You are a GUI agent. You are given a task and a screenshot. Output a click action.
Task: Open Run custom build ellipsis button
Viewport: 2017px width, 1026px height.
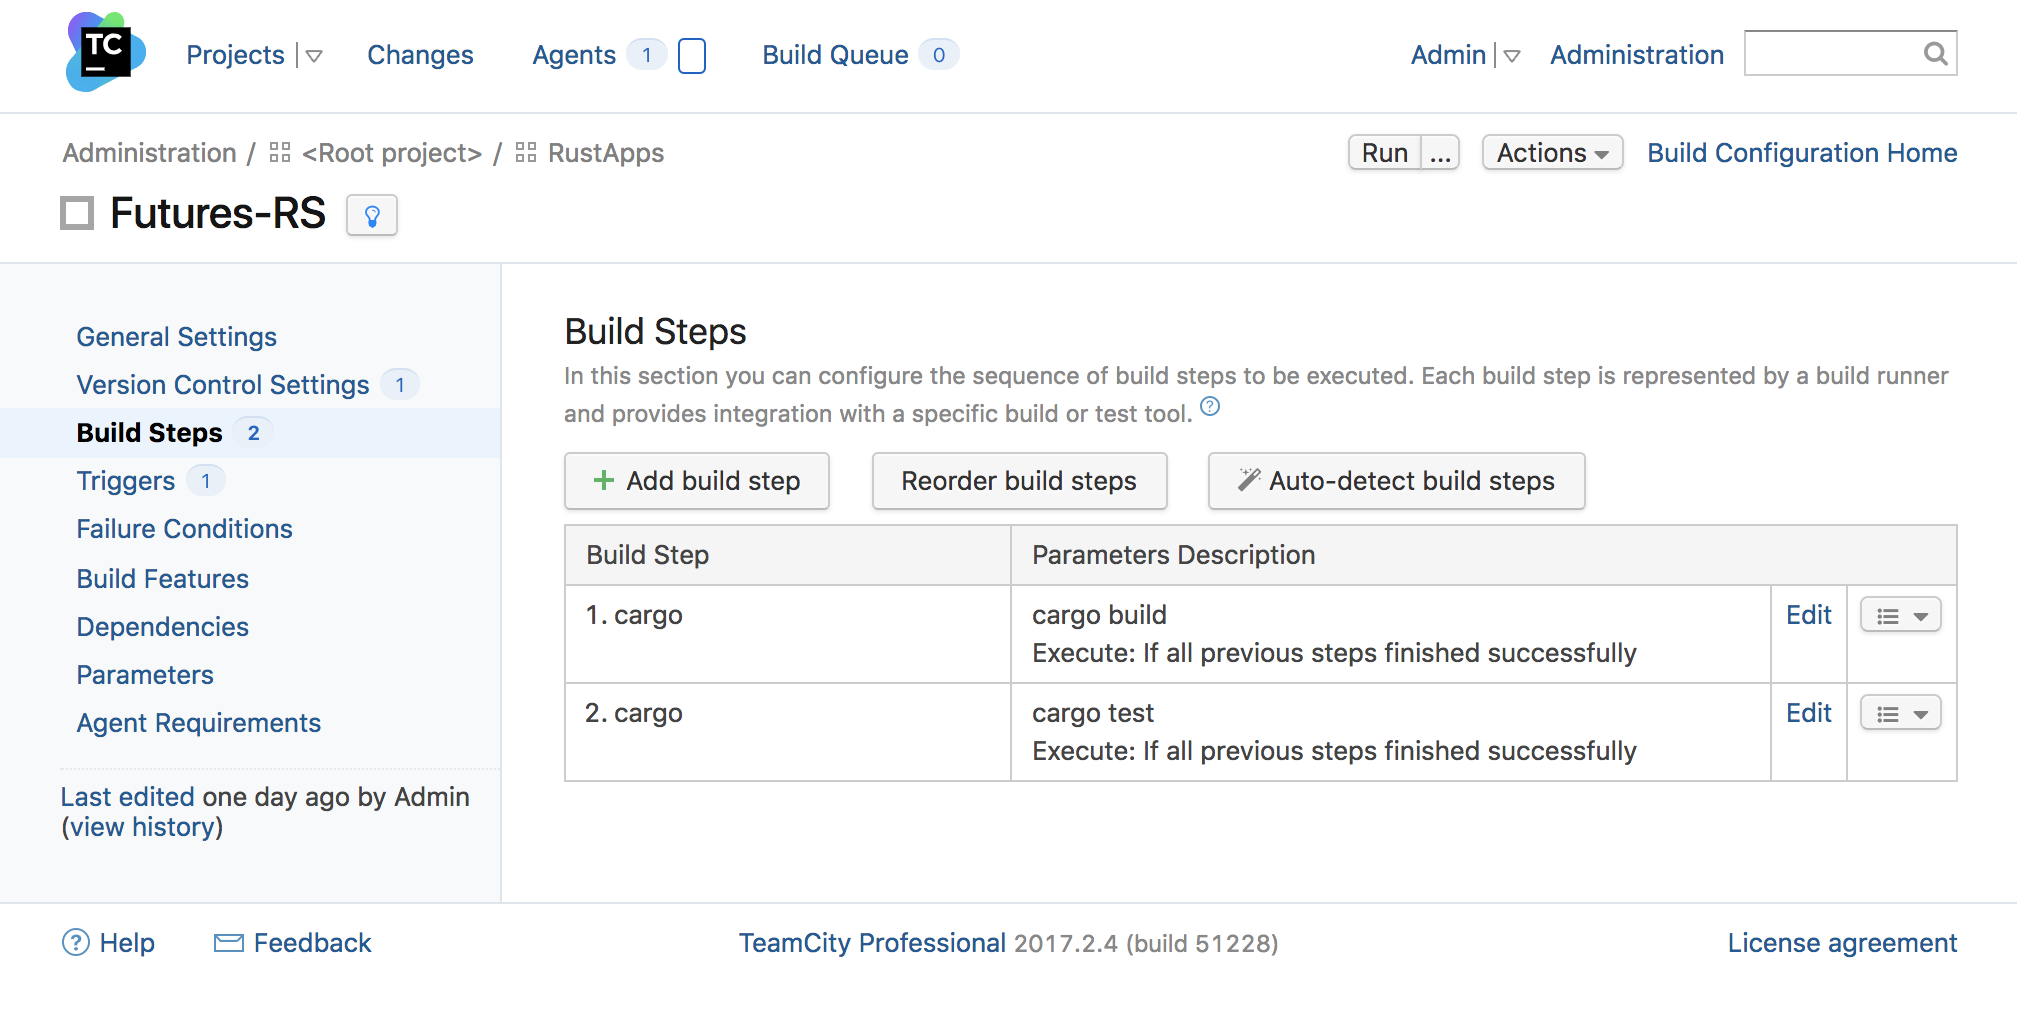tap(1440, 153)
